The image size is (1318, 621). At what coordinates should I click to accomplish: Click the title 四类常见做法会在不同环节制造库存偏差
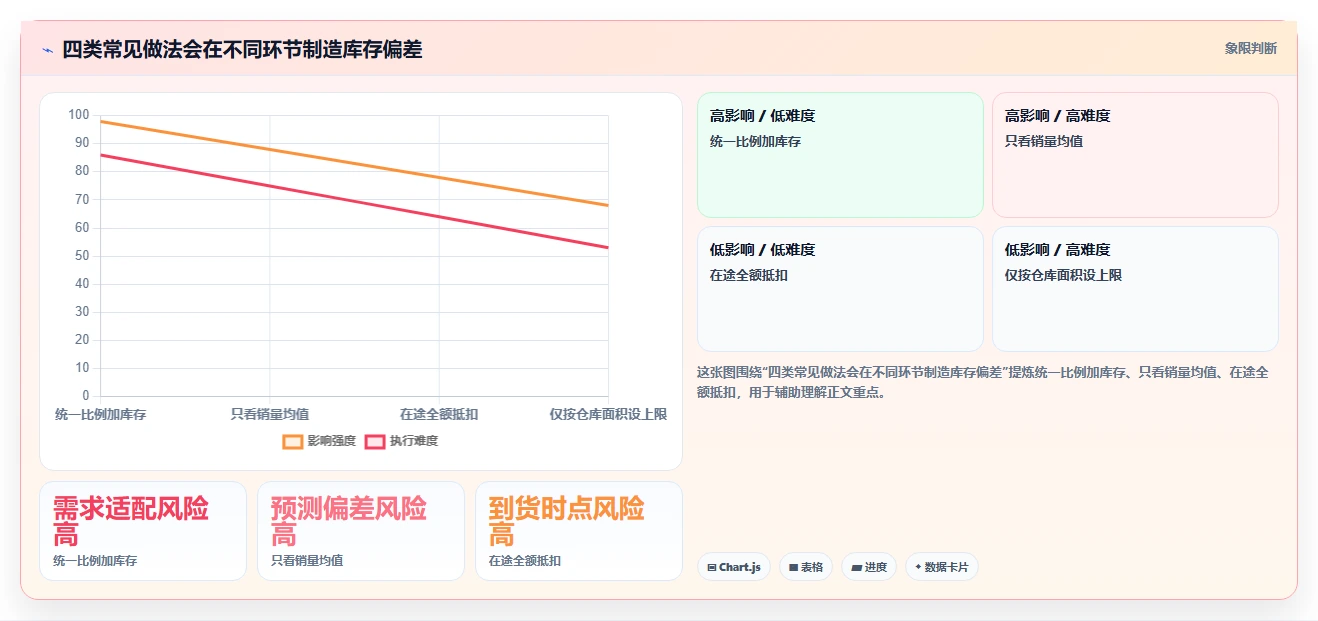[242, 49]
